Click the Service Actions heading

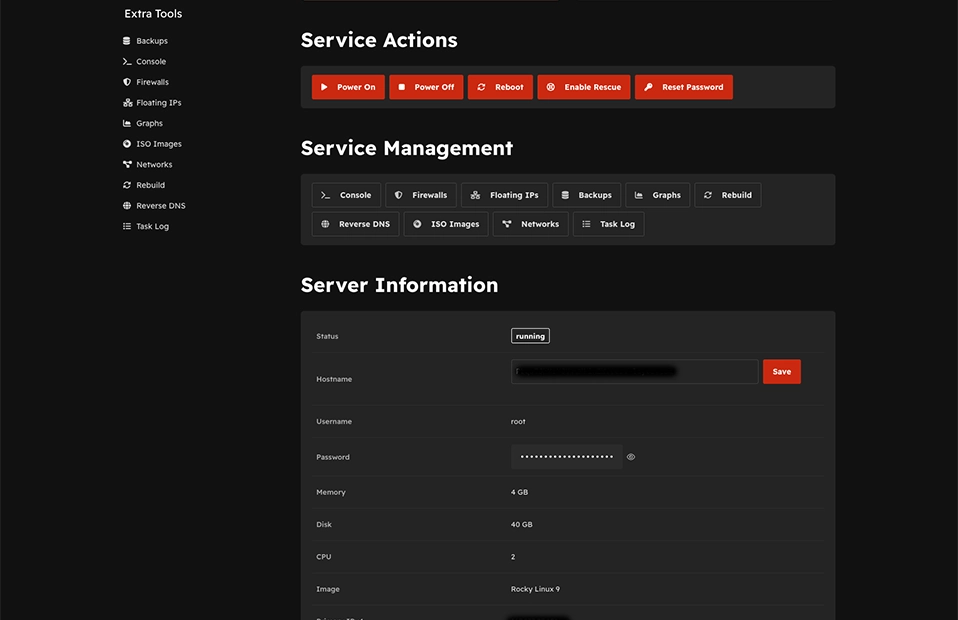379,40
